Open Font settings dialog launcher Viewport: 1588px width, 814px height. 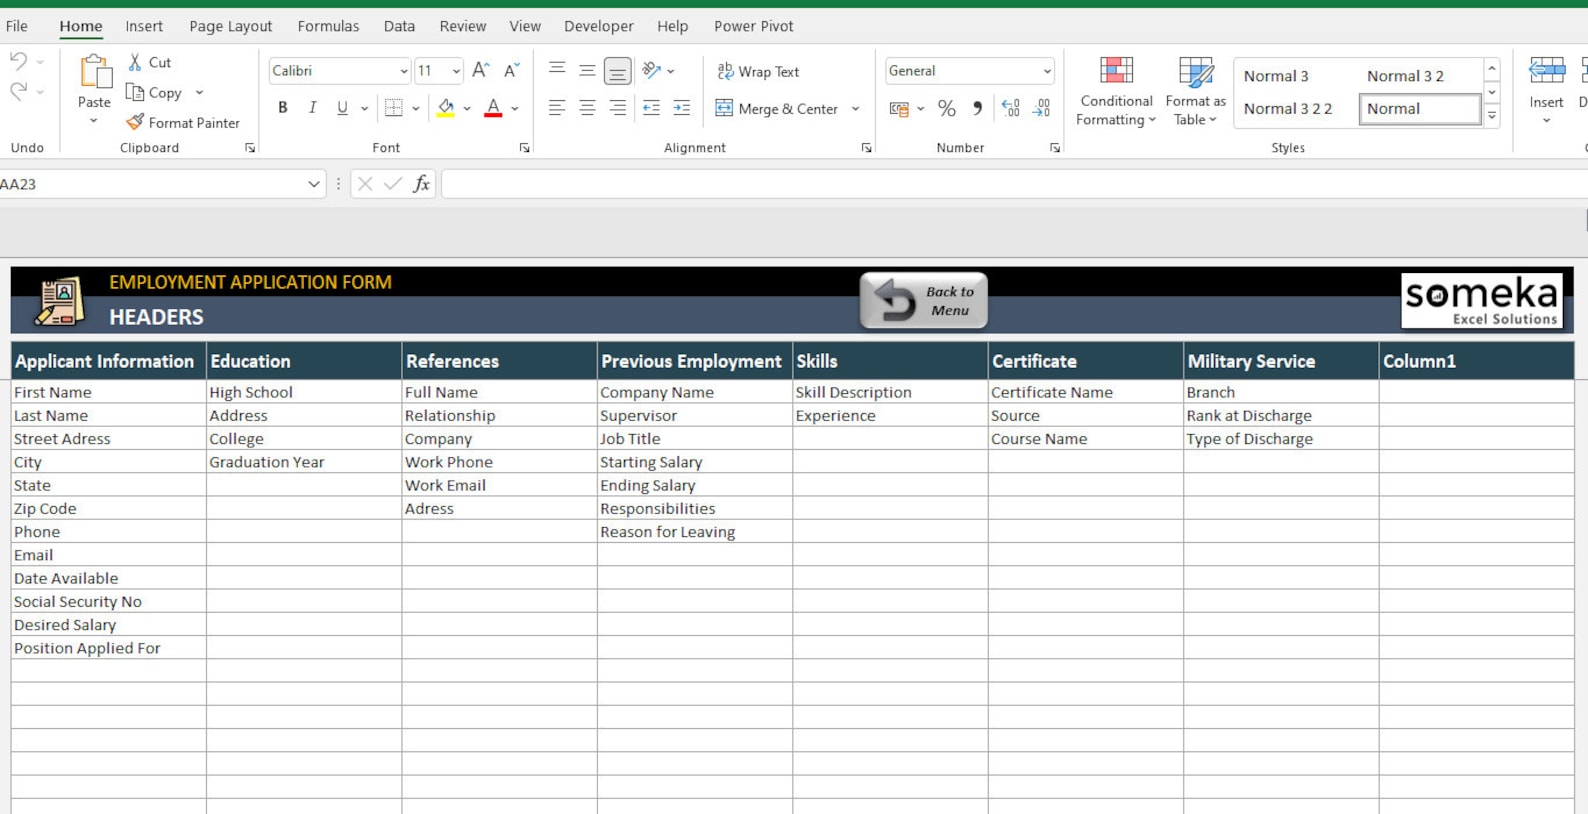point(524,148)
